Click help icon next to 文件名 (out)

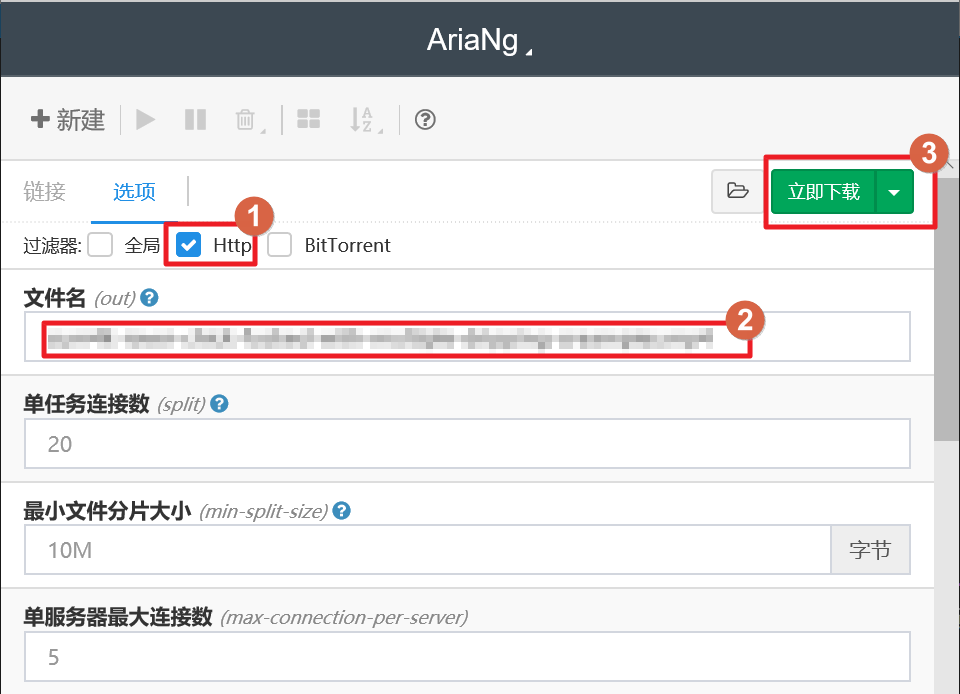(x=150, y=298)
